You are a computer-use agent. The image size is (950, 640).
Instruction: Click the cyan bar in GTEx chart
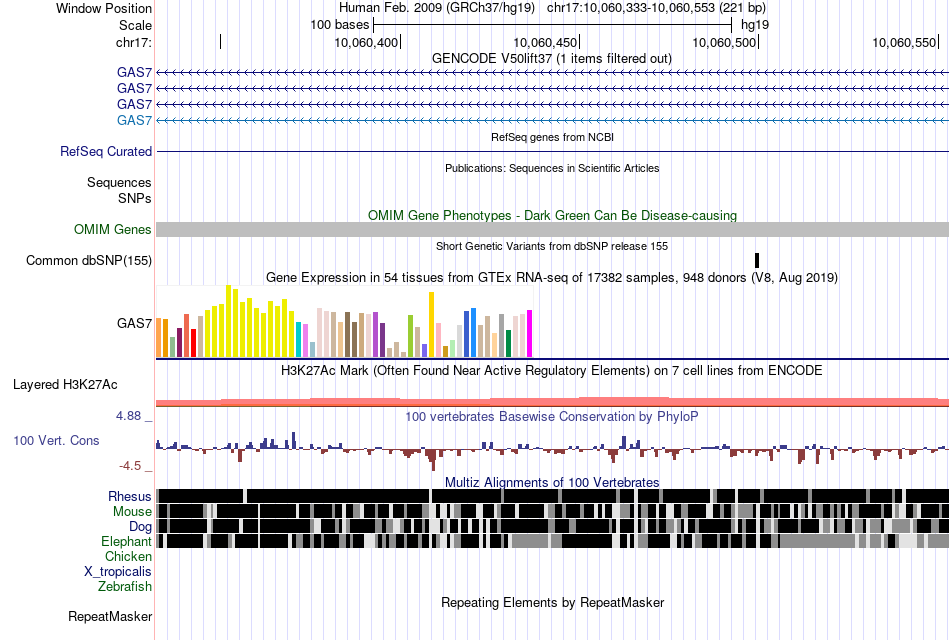pos(299,340)
